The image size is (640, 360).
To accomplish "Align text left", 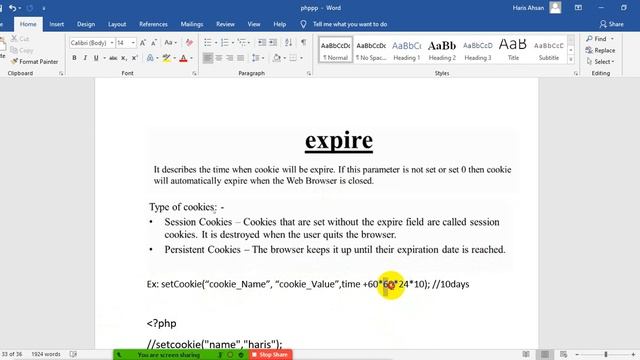I will point(208,58).
